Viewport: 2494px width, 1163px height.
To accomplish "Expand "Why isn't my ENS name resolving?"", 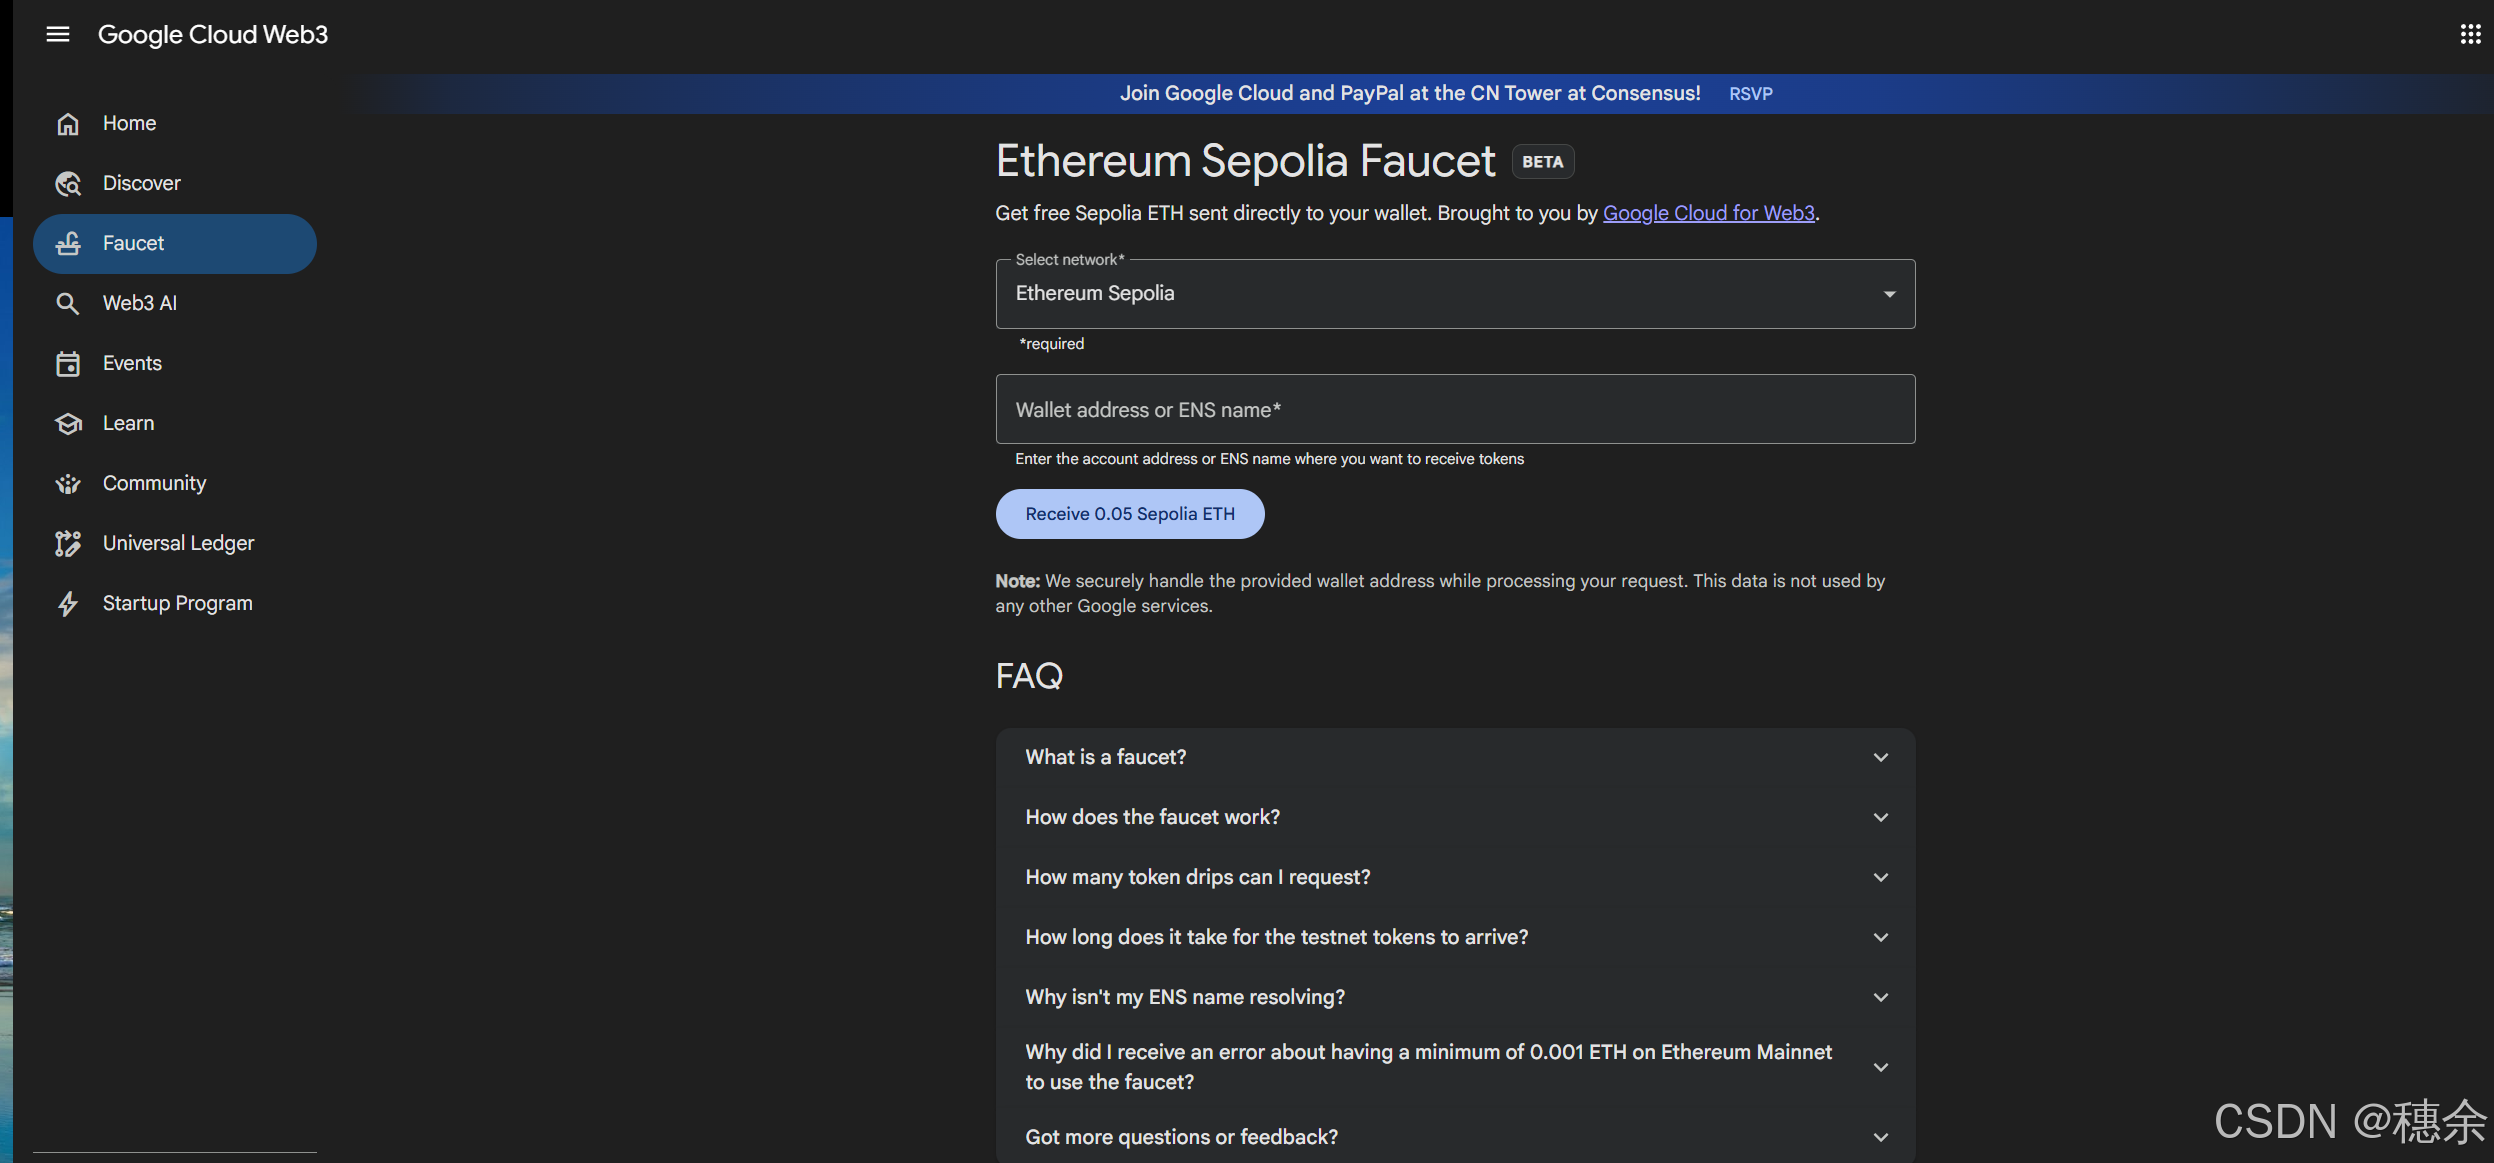I will 1455,998.
